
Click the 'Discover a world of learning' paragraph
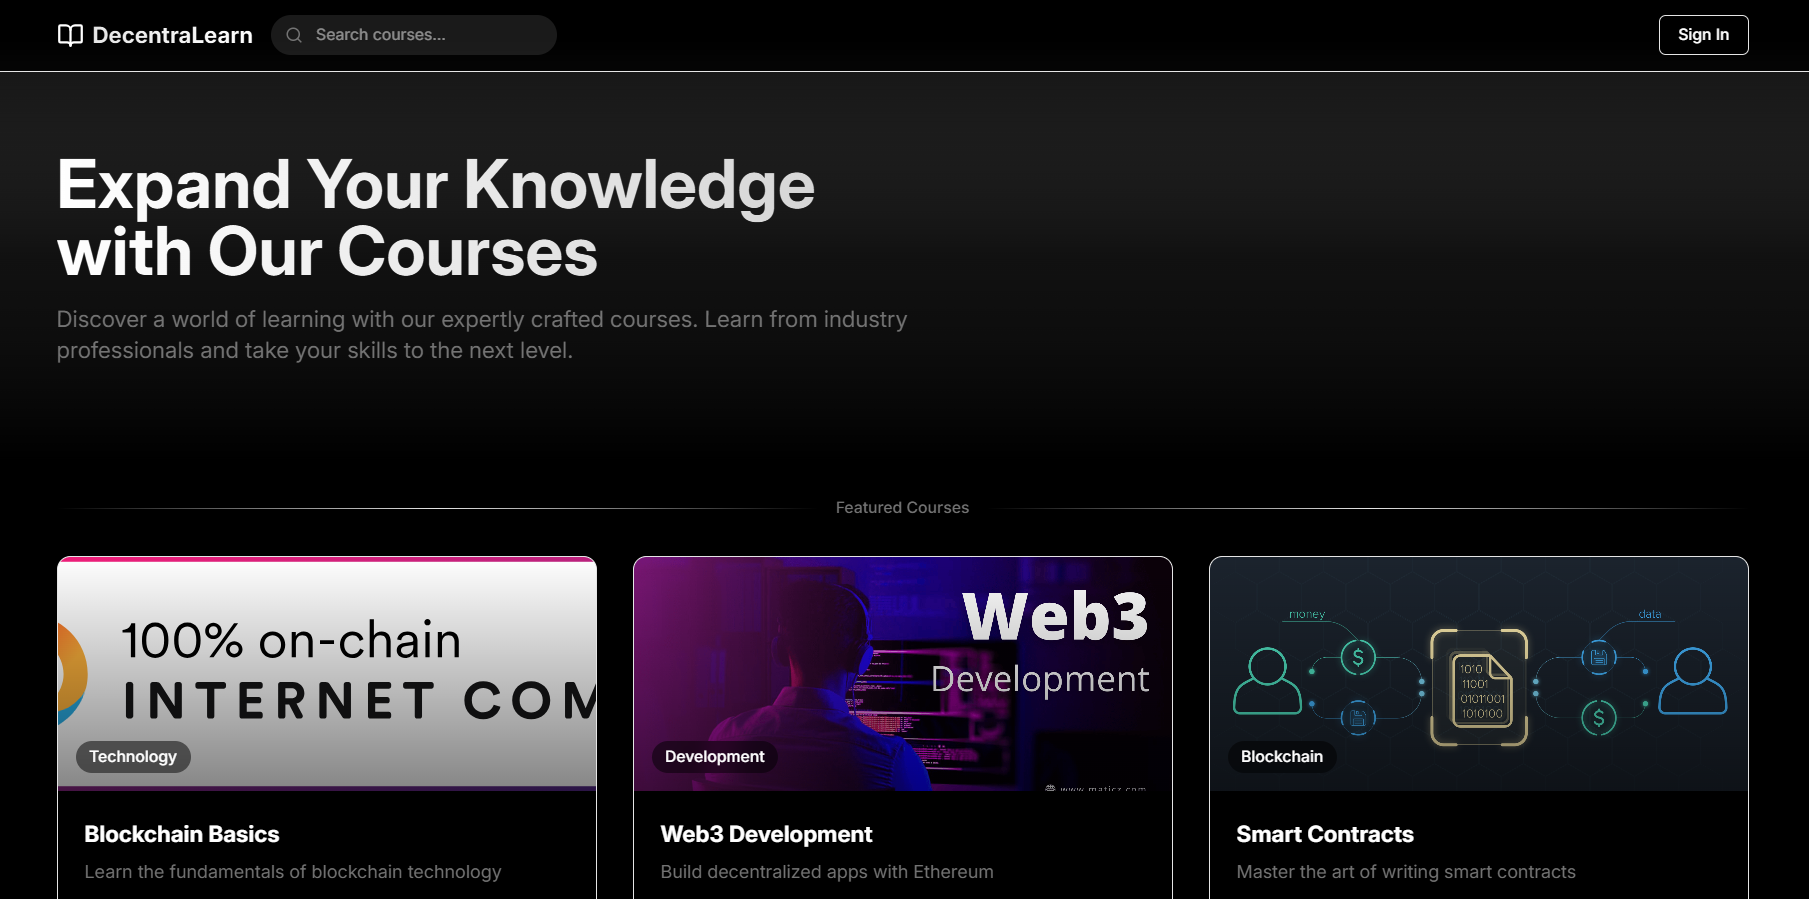pos(482,335)
